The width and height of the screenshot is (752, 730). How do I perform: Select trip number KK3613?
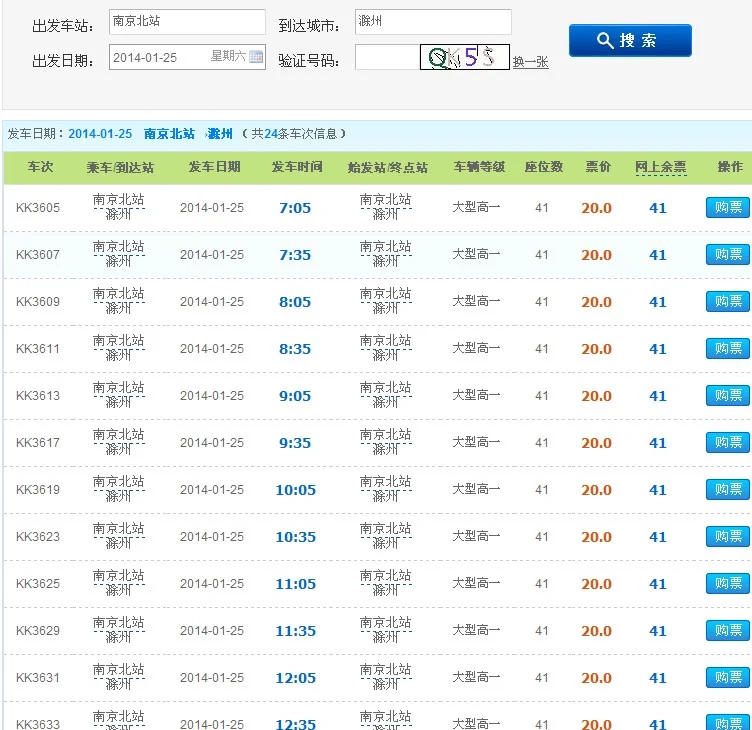tap(38, 396)
